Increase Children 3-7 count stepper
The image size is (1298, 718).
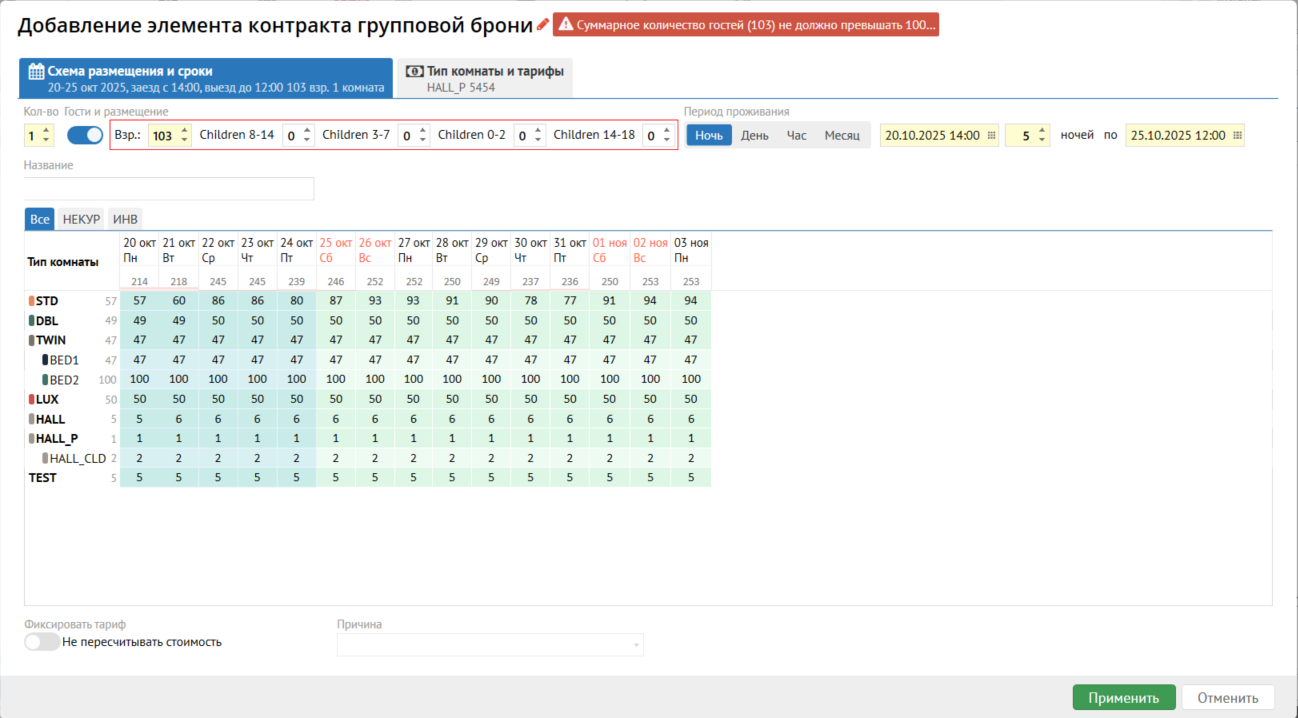[x=423, y=130]
